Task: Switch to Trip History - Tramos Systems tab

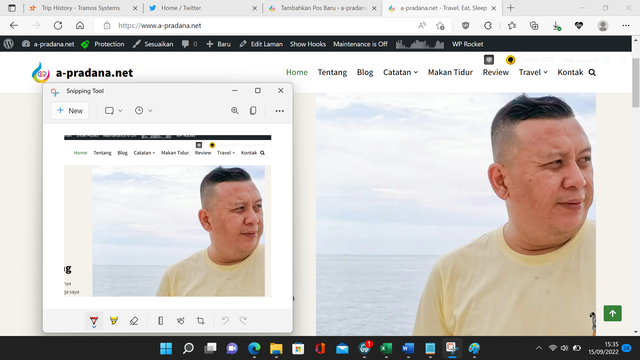Action: [x=80, y=8]
